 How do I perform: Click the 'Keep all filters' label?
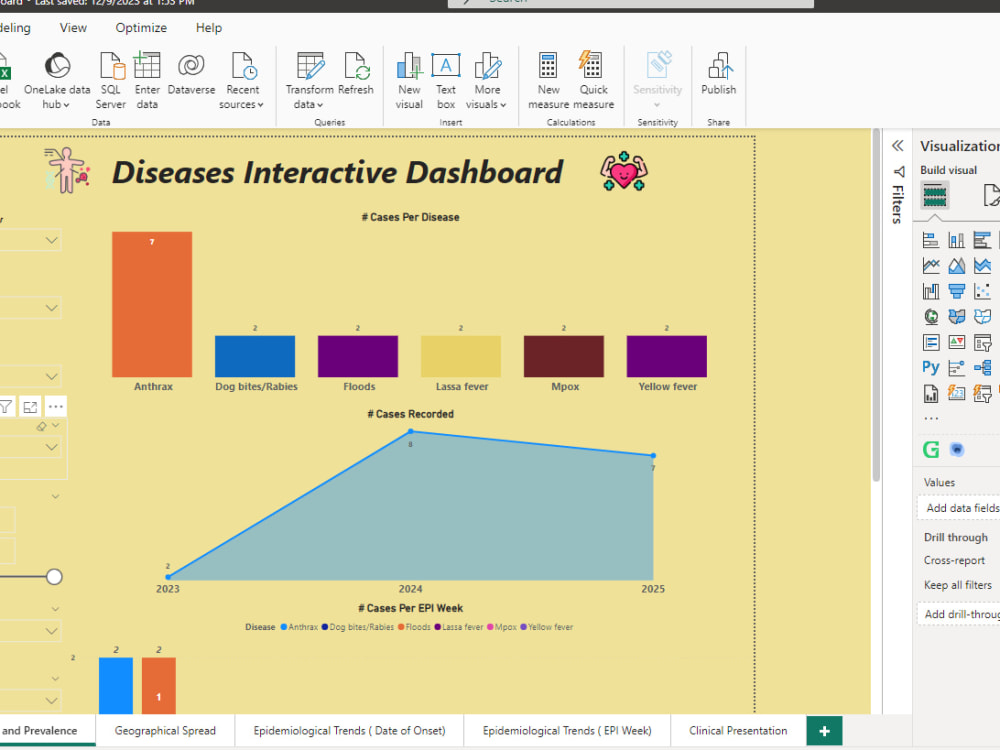tap(957, 585)
